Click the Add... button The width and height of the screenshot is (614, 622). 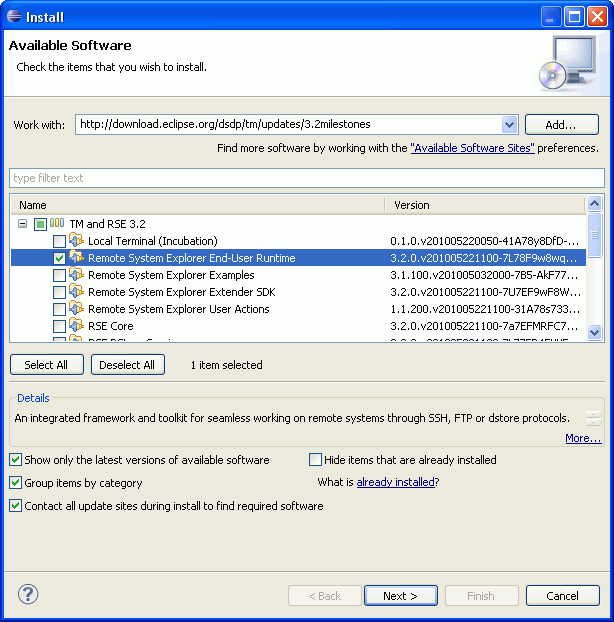(562, 125)
